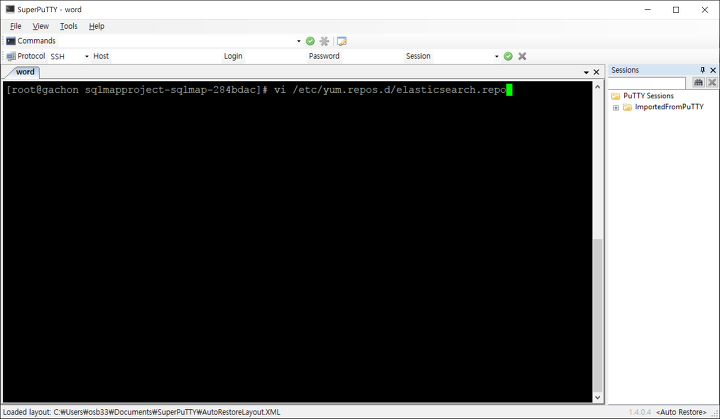Click the Host input field

(165, 56)
